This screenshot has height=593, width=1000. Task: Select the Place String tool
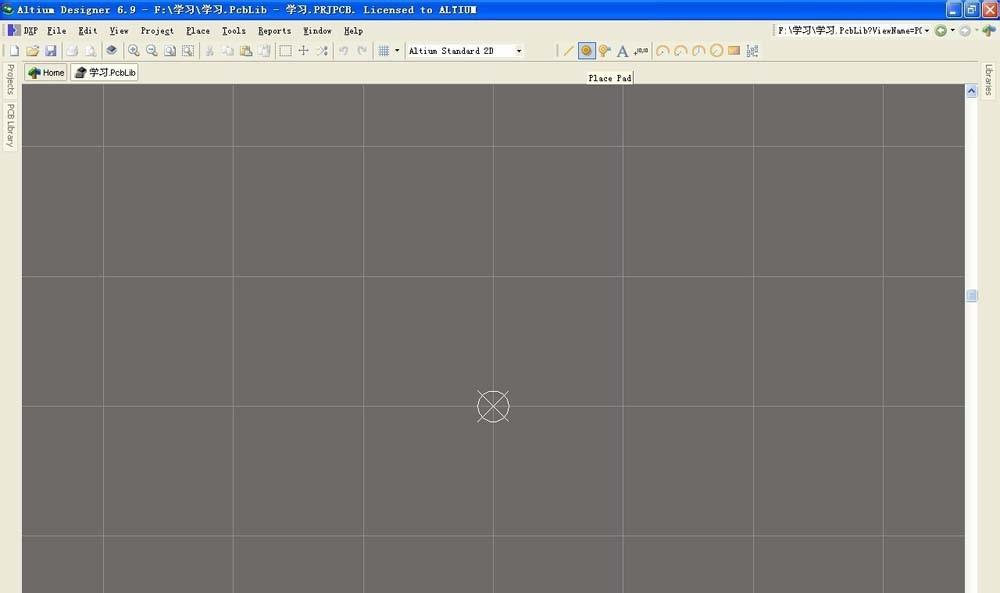coord(621,50)
